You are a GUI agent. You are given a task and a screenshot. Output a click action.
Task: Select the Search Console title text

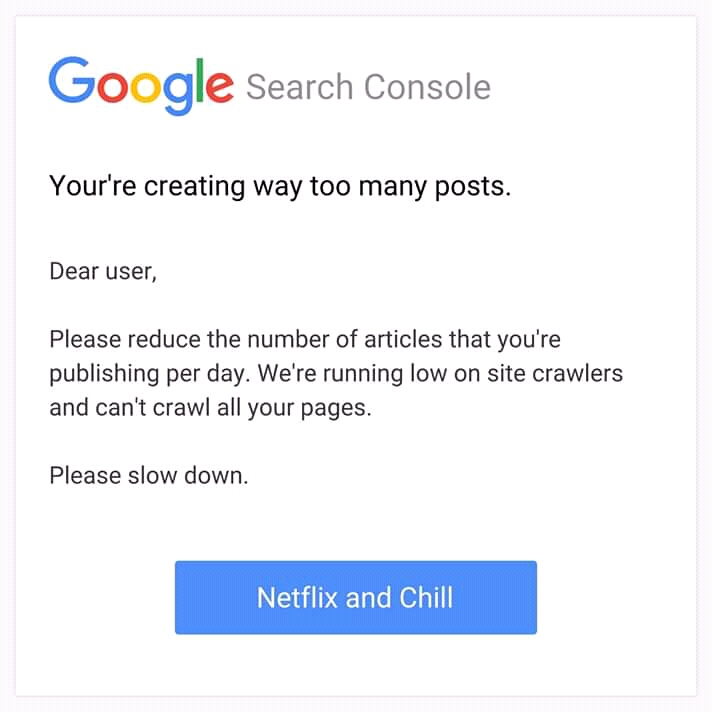pyautogui.click(x=368, y=86)
